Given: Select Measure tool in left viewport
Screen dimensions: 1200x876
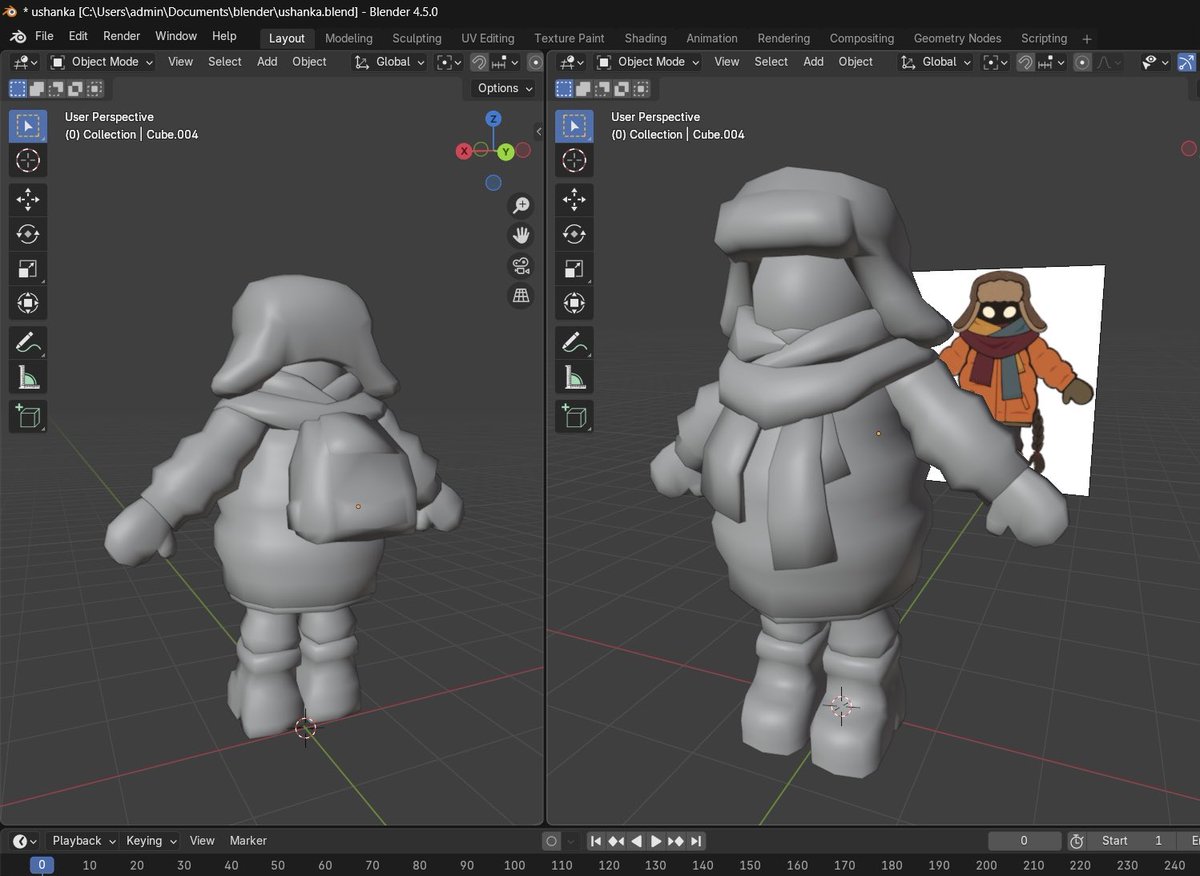Looking at the screenshot, I should (28, 377).
